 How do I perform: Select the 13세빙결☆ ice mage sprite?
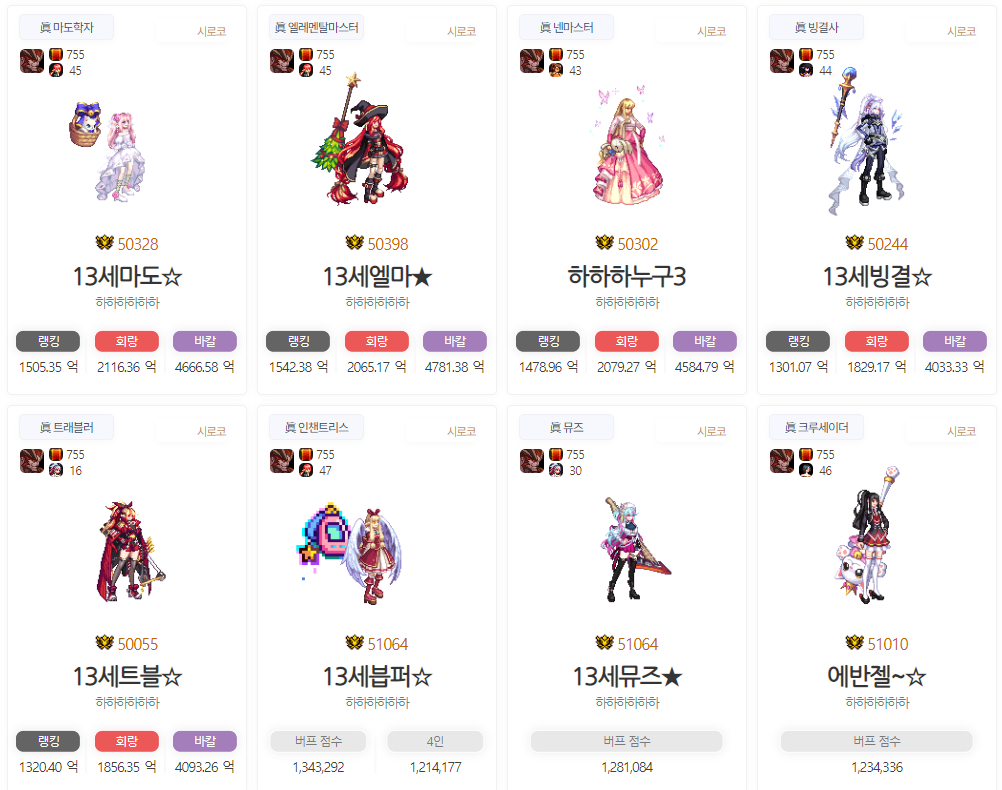point(867,141)
